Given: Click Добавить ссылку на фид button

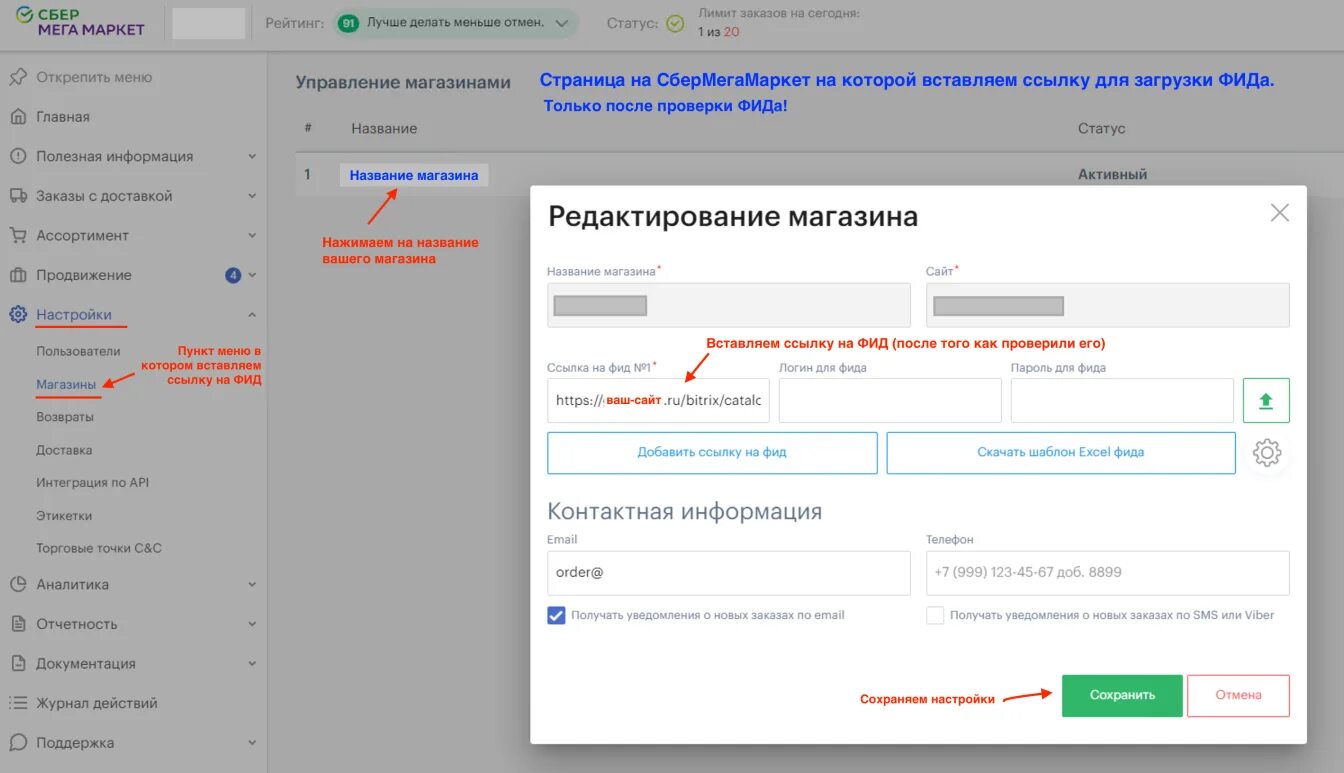Looking at the screenshot, I should pos(712,452).
